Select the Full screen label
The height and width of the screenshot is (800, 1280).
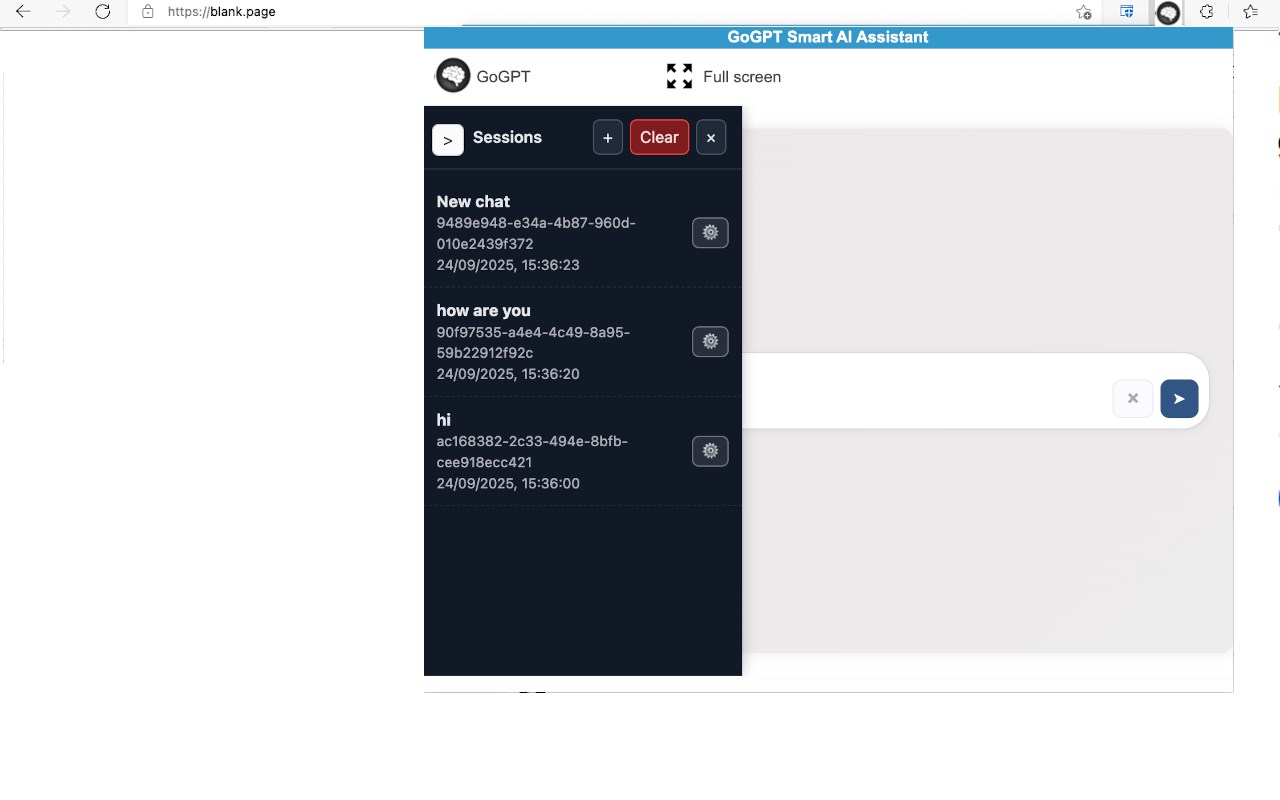tap(742, 77)
